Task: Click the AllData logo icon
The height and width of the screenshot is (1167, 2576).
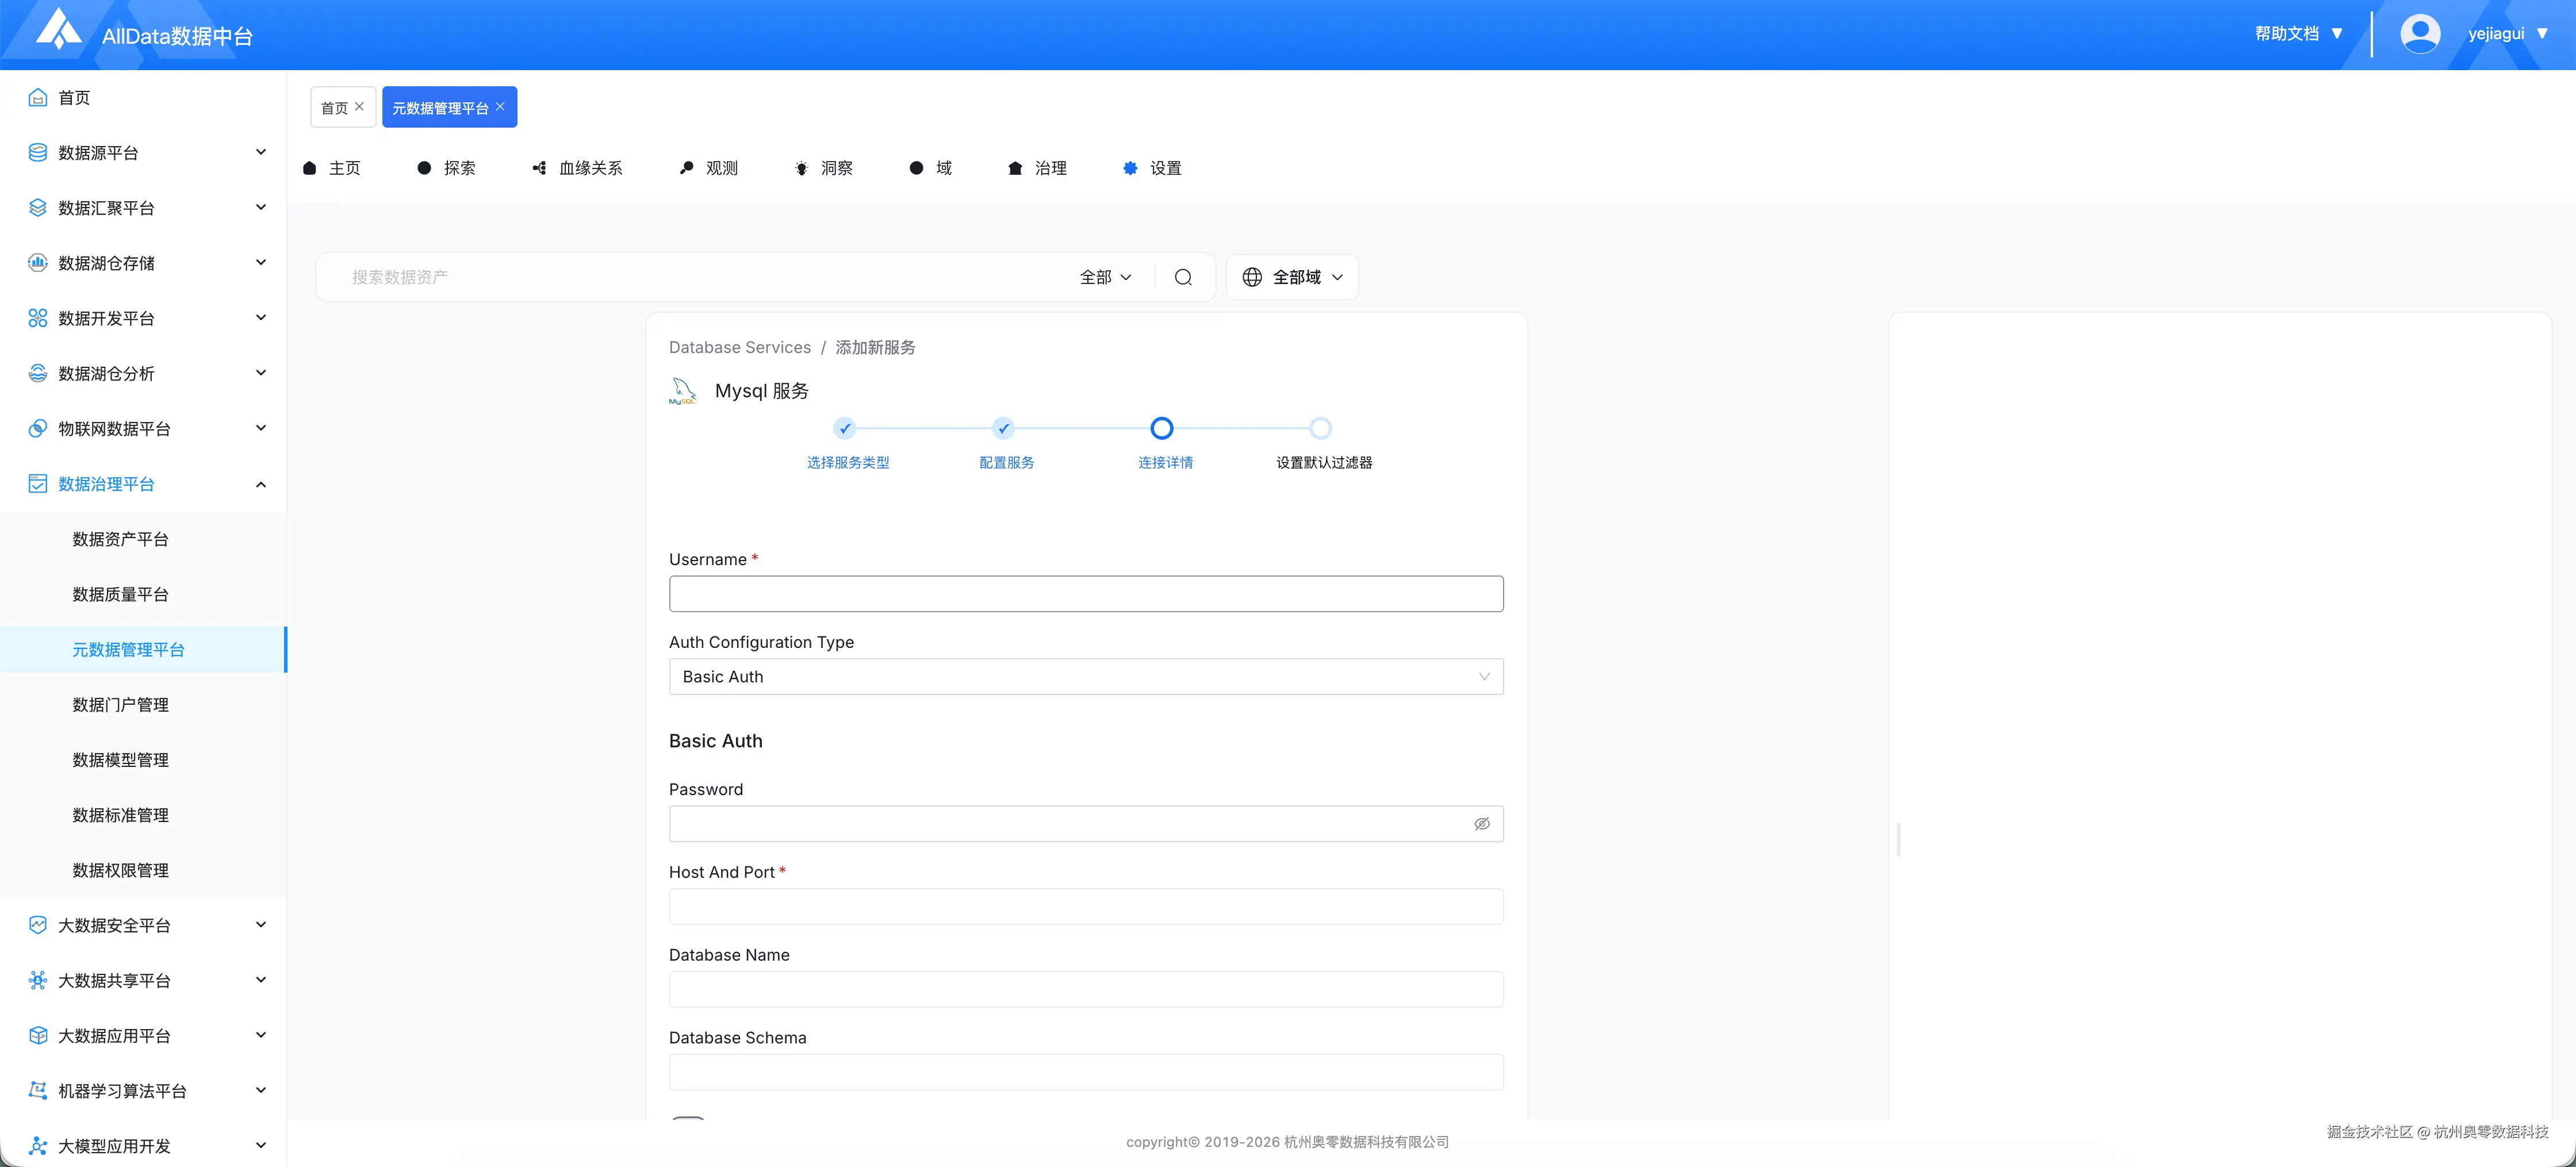Action: pyautogui.click(x=59, y=29)
